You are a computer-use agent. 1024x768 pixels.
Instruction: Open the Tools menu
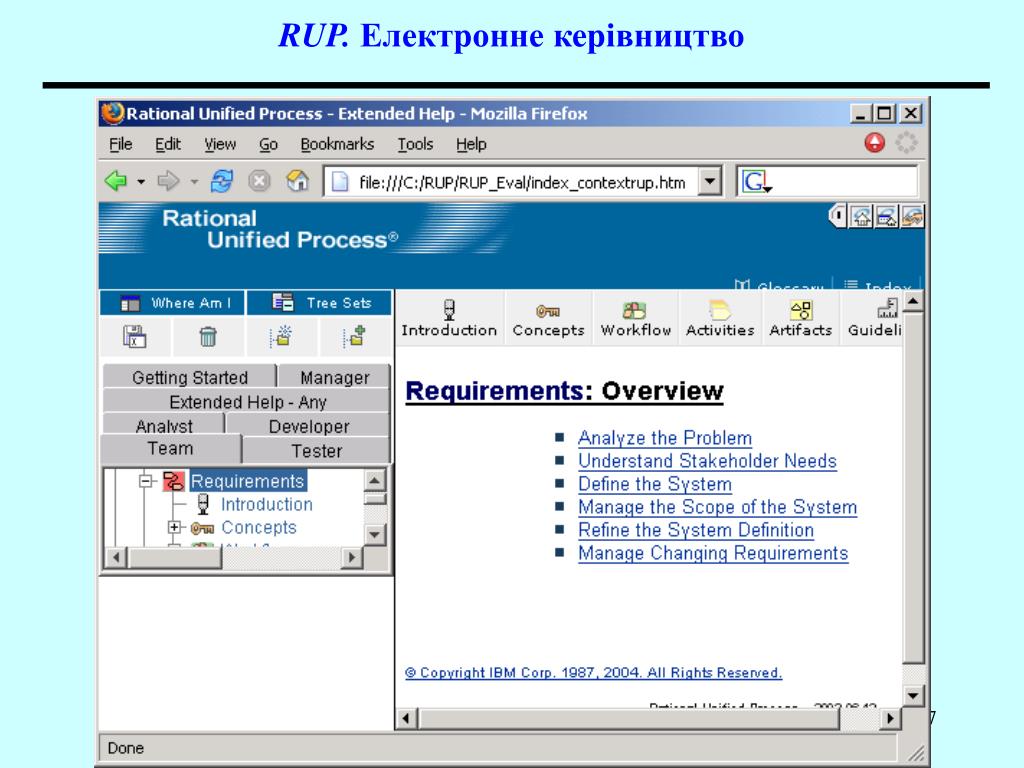(415, 144)
